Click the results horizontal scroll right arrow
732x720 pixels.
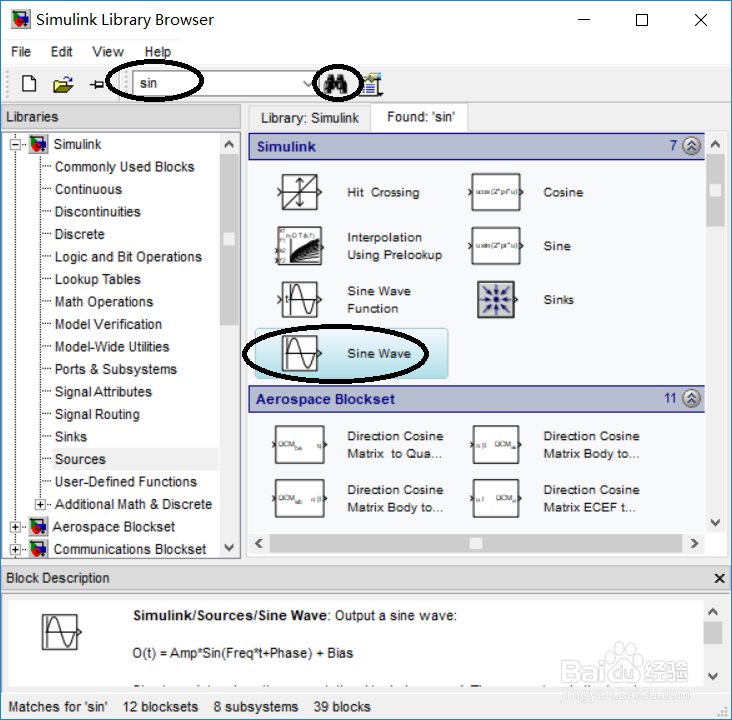pyautogui.click(x=694, y=543)
